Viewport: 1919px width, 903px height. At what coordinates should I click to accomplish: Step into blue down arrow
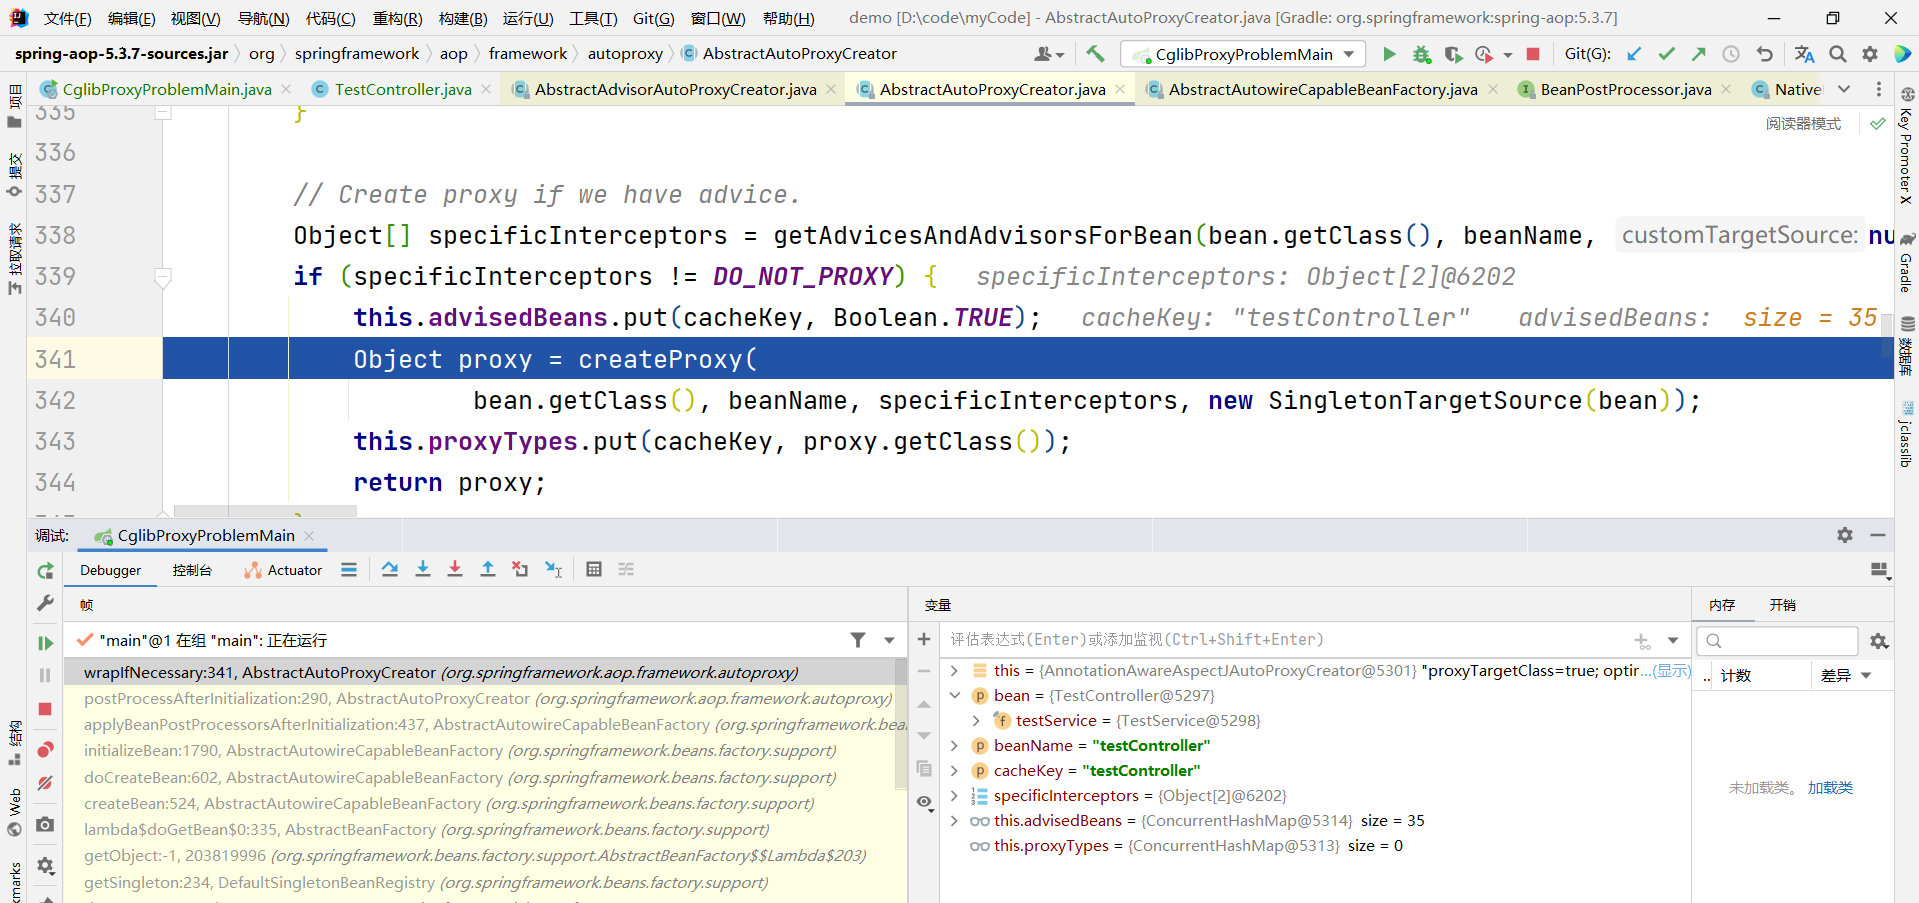coord(423,569)
